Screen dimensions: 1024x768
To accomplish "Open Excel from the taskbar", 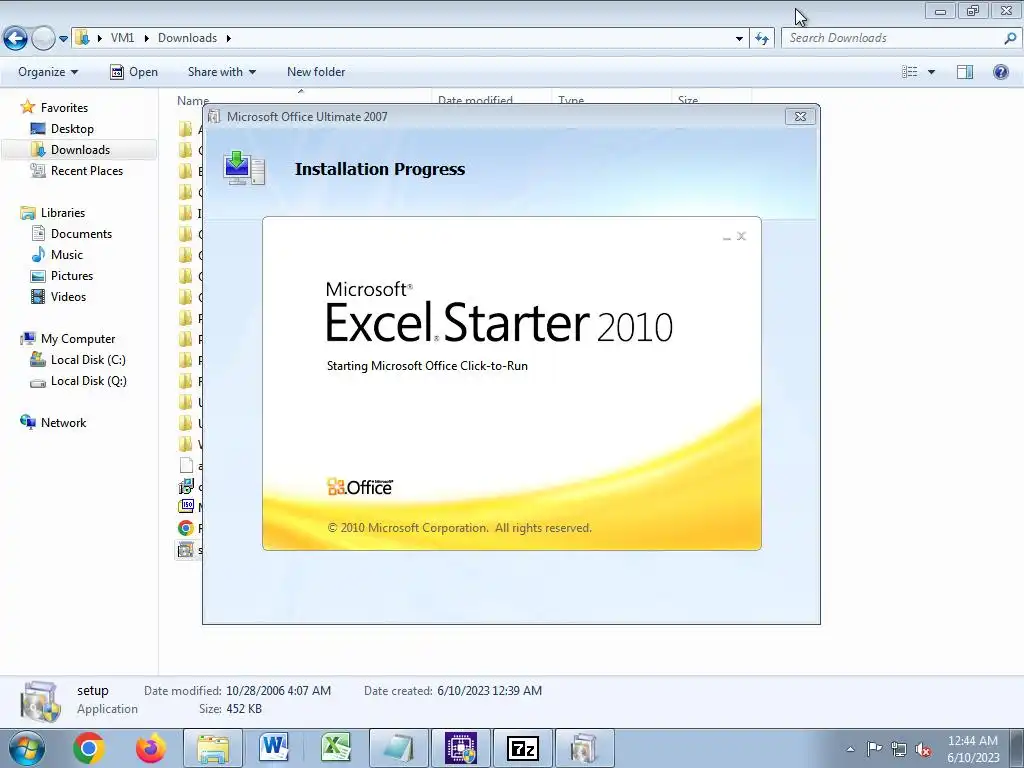I will point(336,748).
